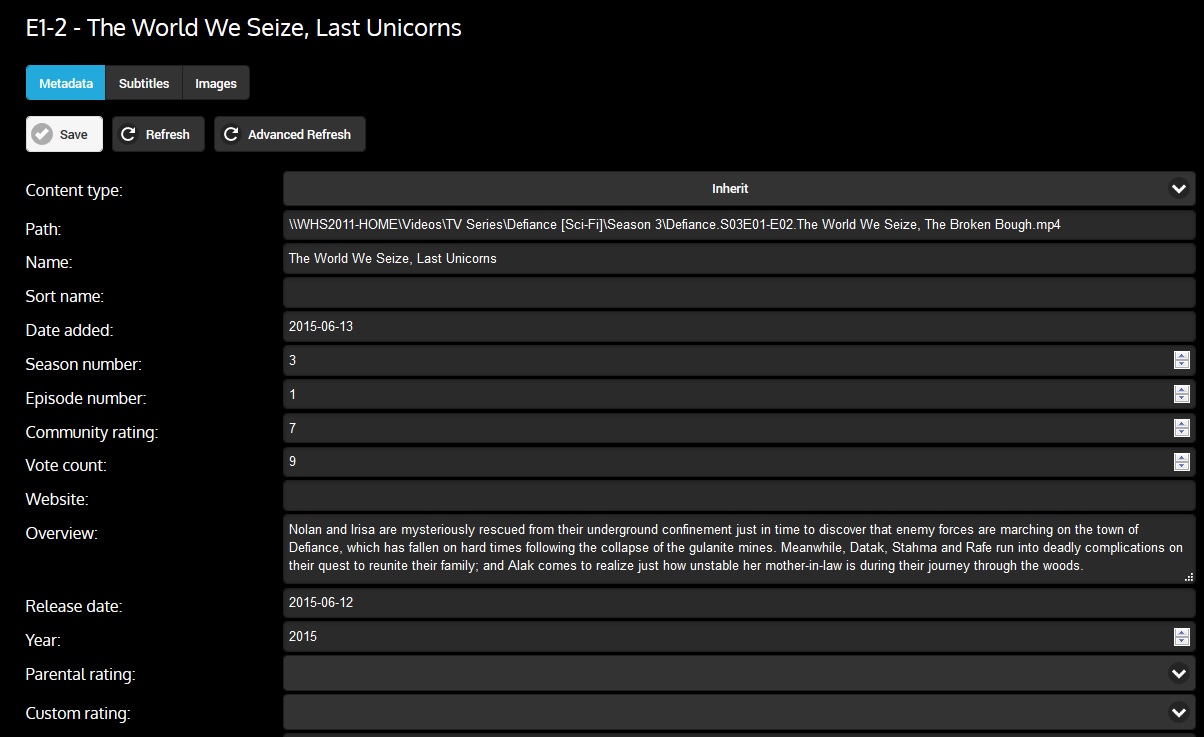This screenshot has width=1204, height=737.
Task: Open the Custom rating dropdown
Action: [1179, 712]
